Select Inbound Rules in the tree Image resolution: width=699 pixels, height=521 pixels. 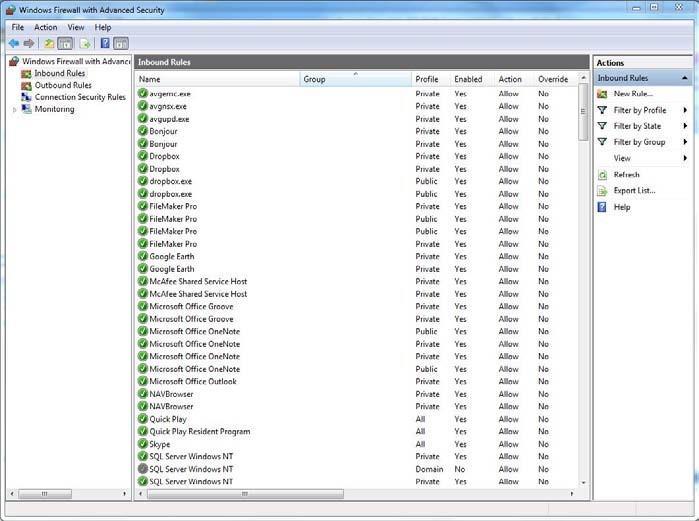click(60, 74)
